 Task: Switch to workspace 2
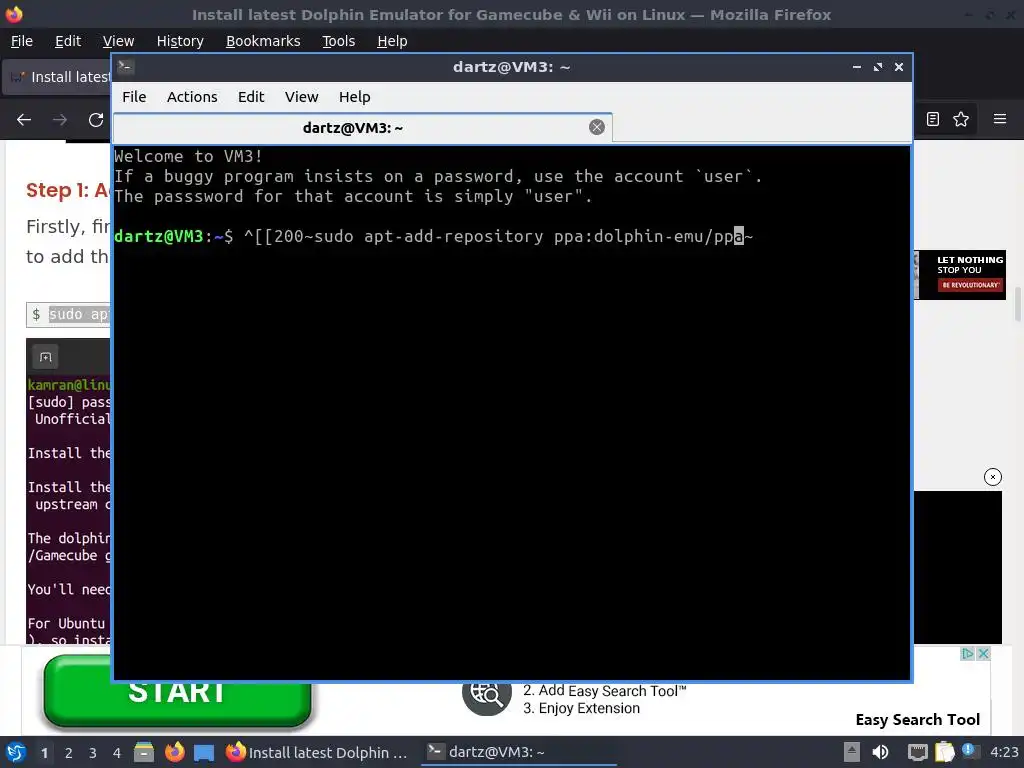(69, 753)
